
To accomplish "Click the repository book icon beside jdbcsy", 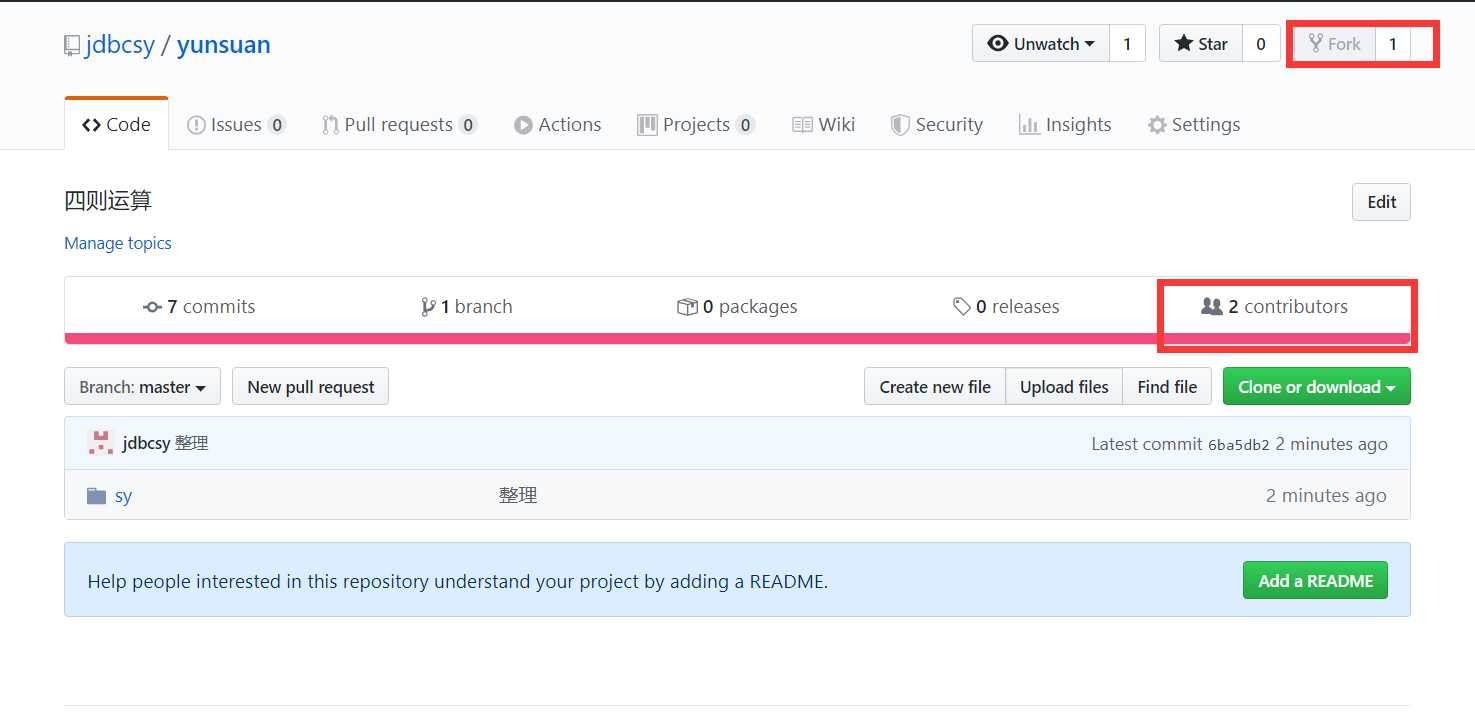I will pos(71,45).
